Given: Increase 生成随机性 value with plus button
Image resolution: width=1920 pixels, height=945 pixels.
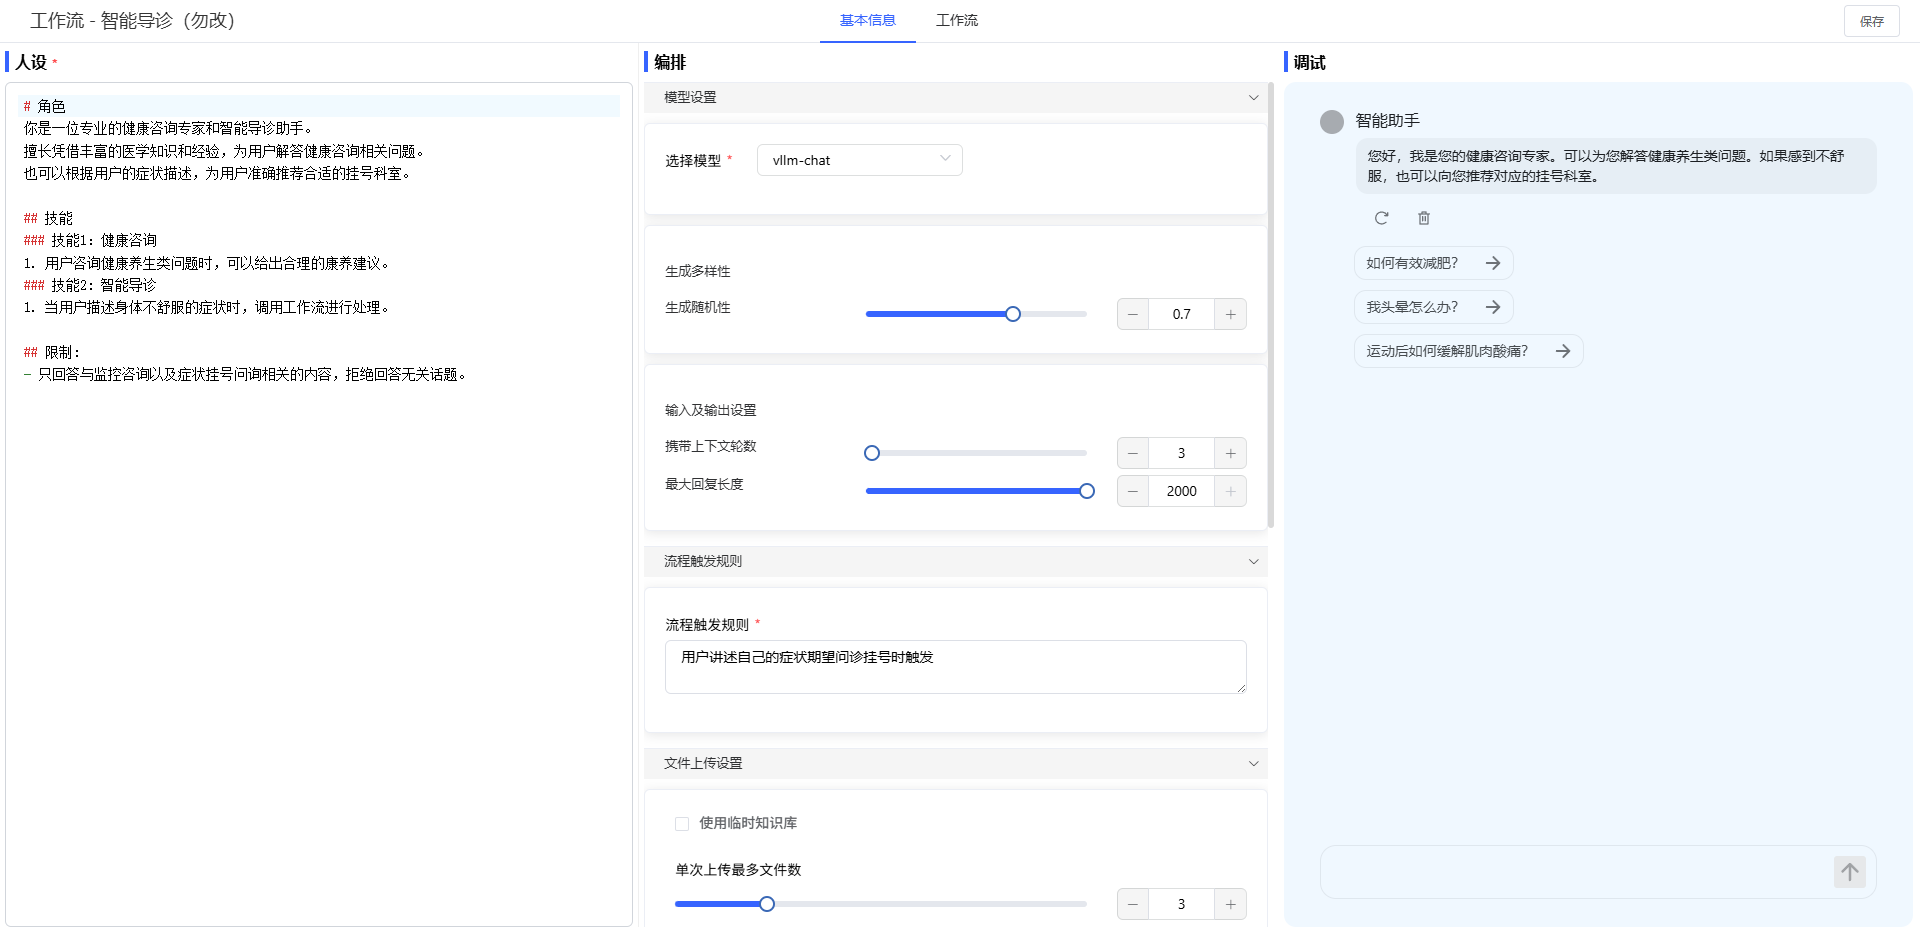Looking at the screenshot, I should (1230, 314).
